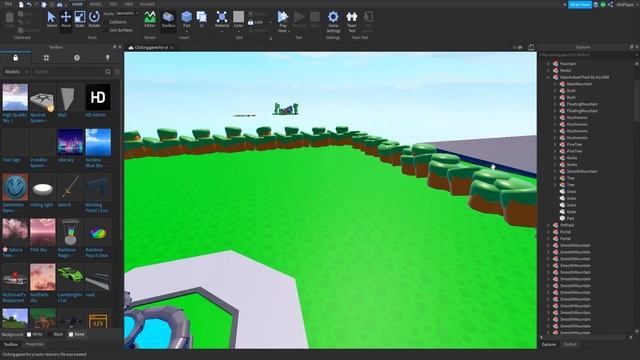
Task: Undock the Explorer panel
Action: [x=631, y=47]
